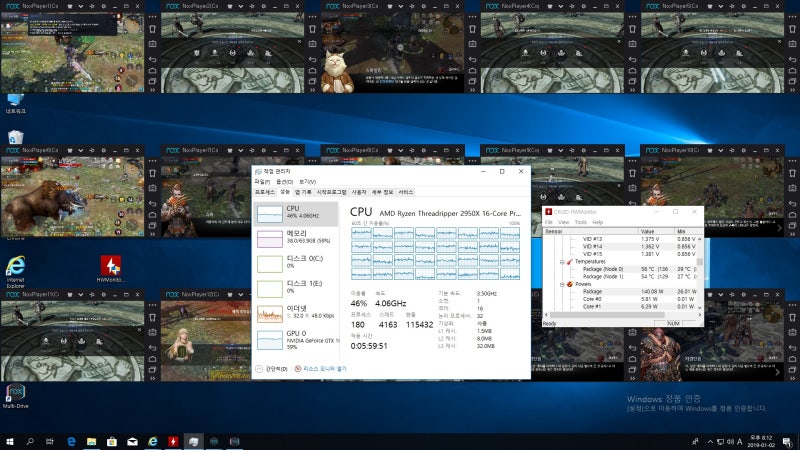Open the 네트워크 (Network) desktop icon
The width and height of the screenshot is (800, 450).
click(15, 103)
